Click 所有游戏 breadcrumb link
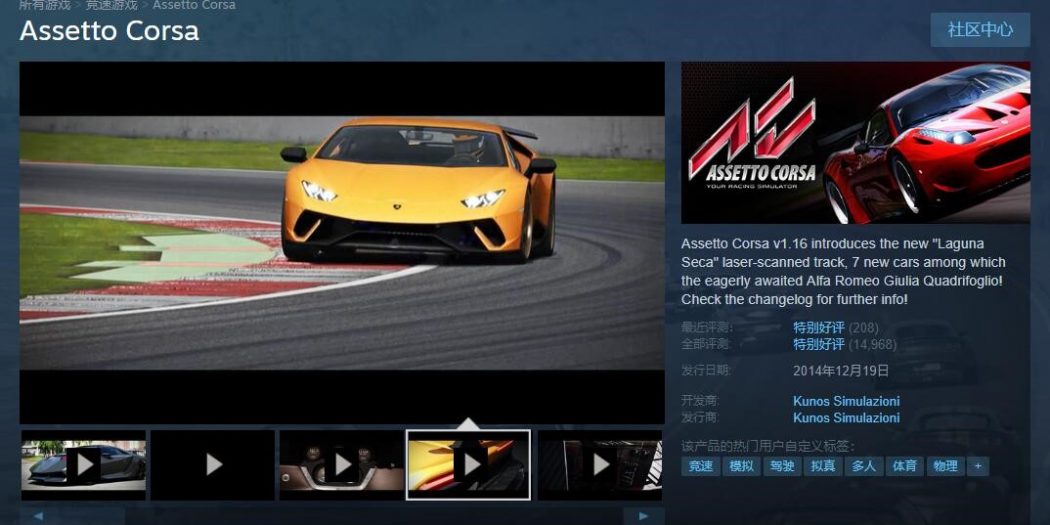 coord(45,5)
